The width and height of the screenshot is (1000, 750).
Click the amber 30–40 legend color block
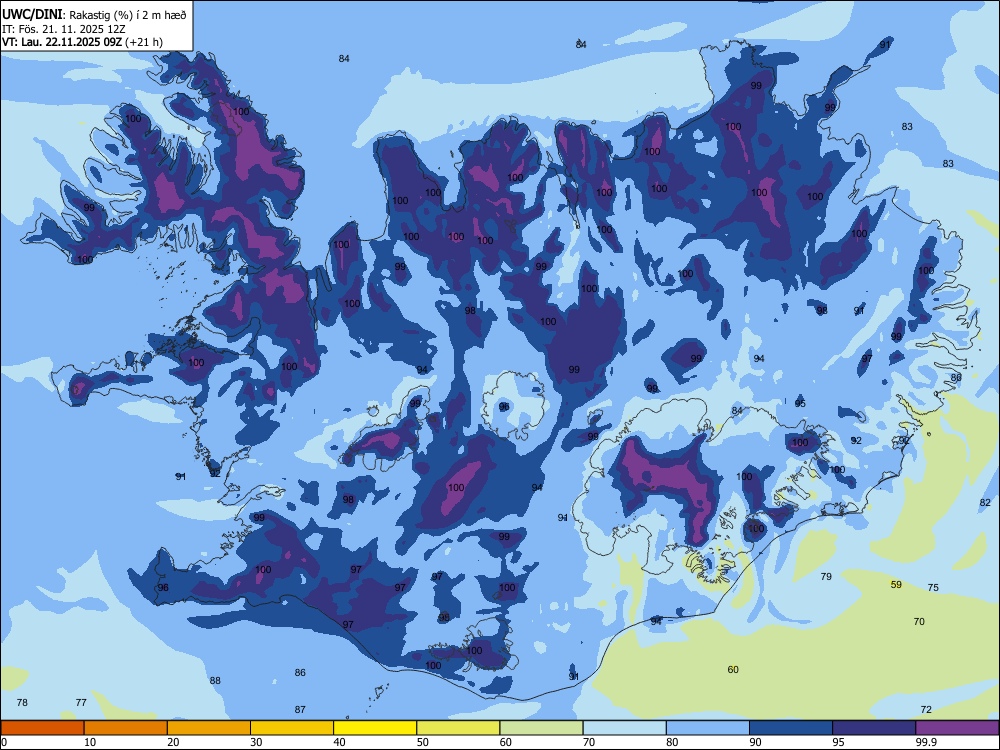coord(292,728)
